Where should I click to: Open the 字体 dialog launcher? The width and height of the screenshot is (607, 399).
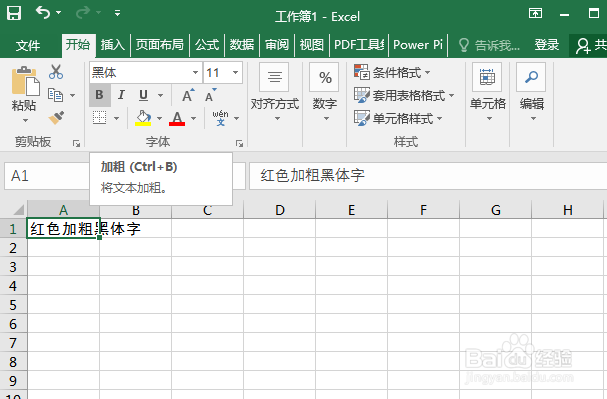(239, 144)
